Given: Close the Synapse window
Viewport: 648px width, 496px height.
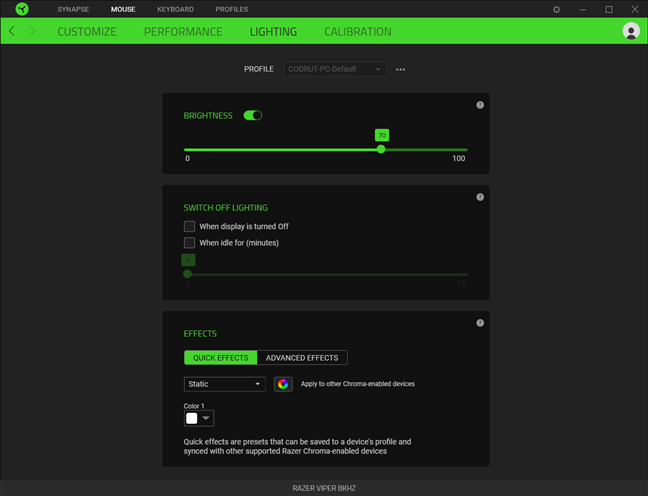Looking at the screenshot, I should pyautogui.click(x=635, y=9).
